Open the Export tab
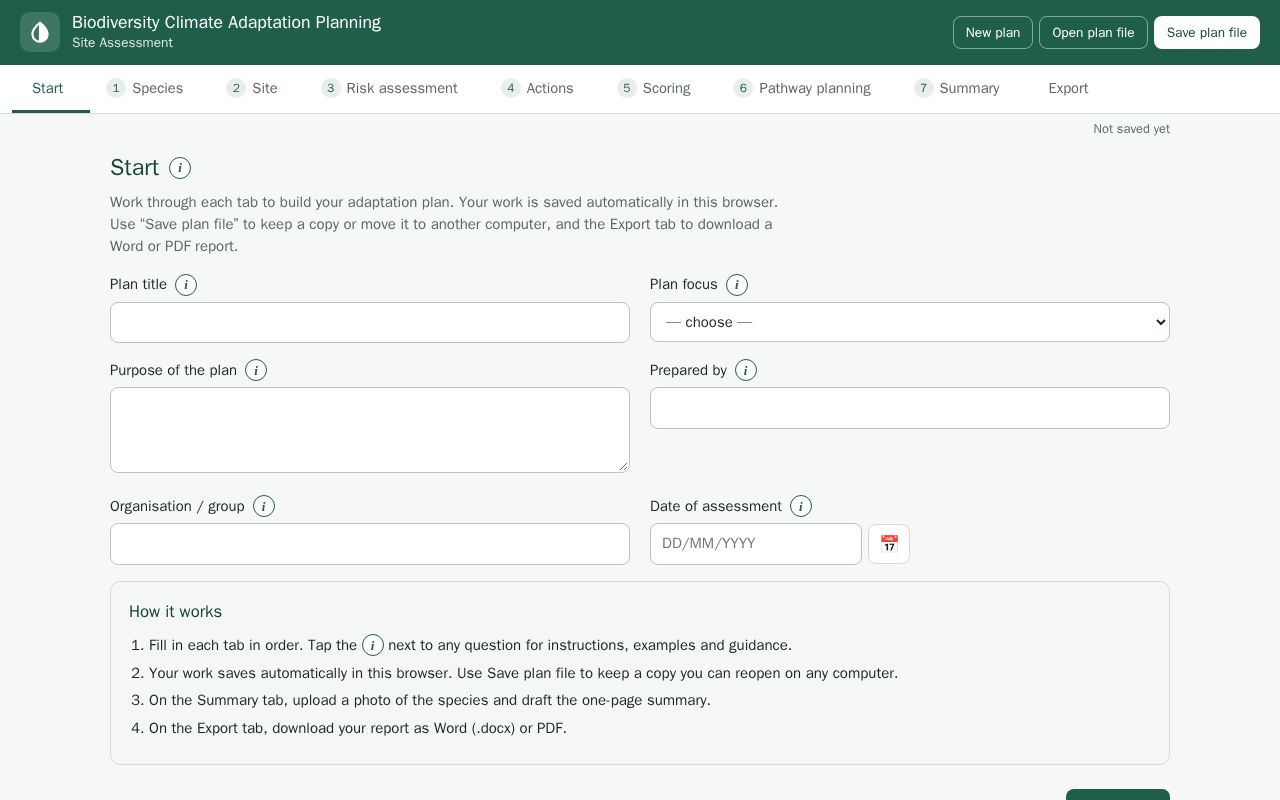This screenshot has width=1280, height=800. click(1068, 88)
